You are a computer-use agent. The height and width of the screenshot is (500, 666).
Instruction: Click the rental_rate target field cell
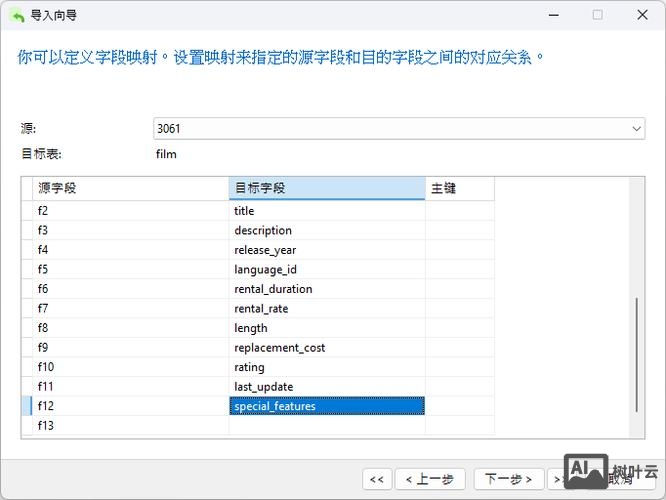tap(327, 308)
